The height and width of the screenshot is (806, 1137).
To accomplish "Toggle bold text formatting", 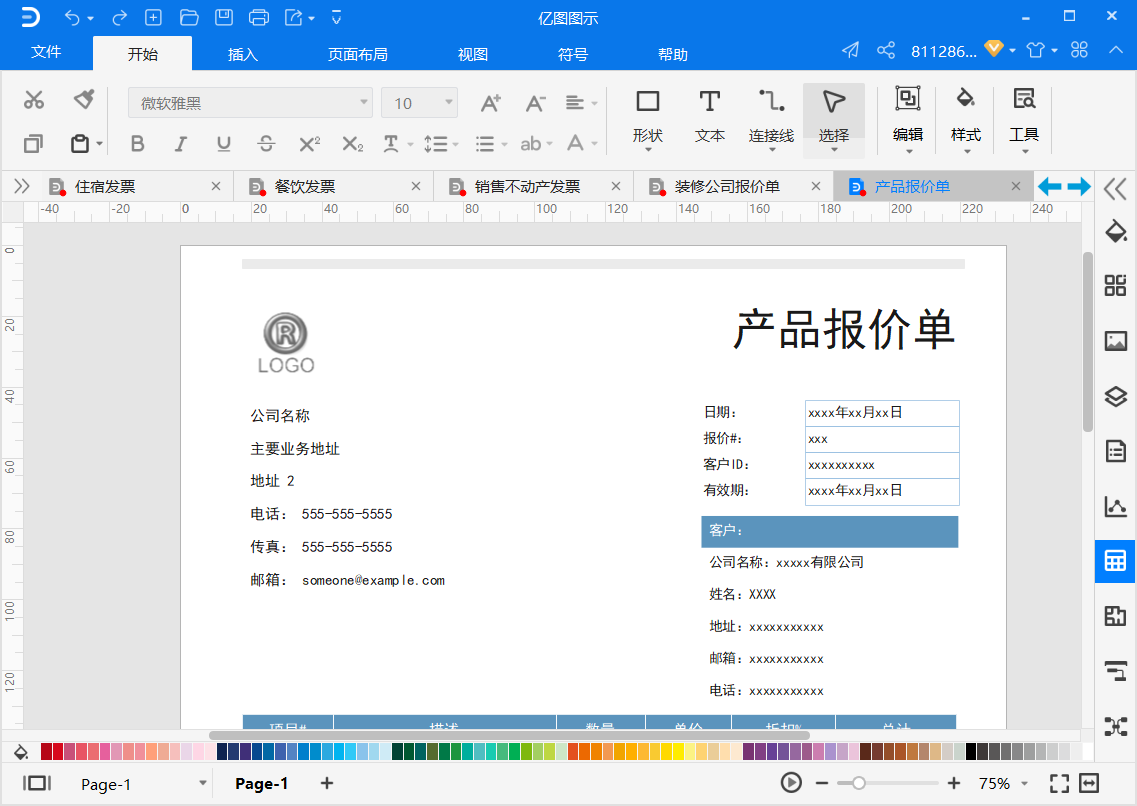I will (x=137, y=144).
